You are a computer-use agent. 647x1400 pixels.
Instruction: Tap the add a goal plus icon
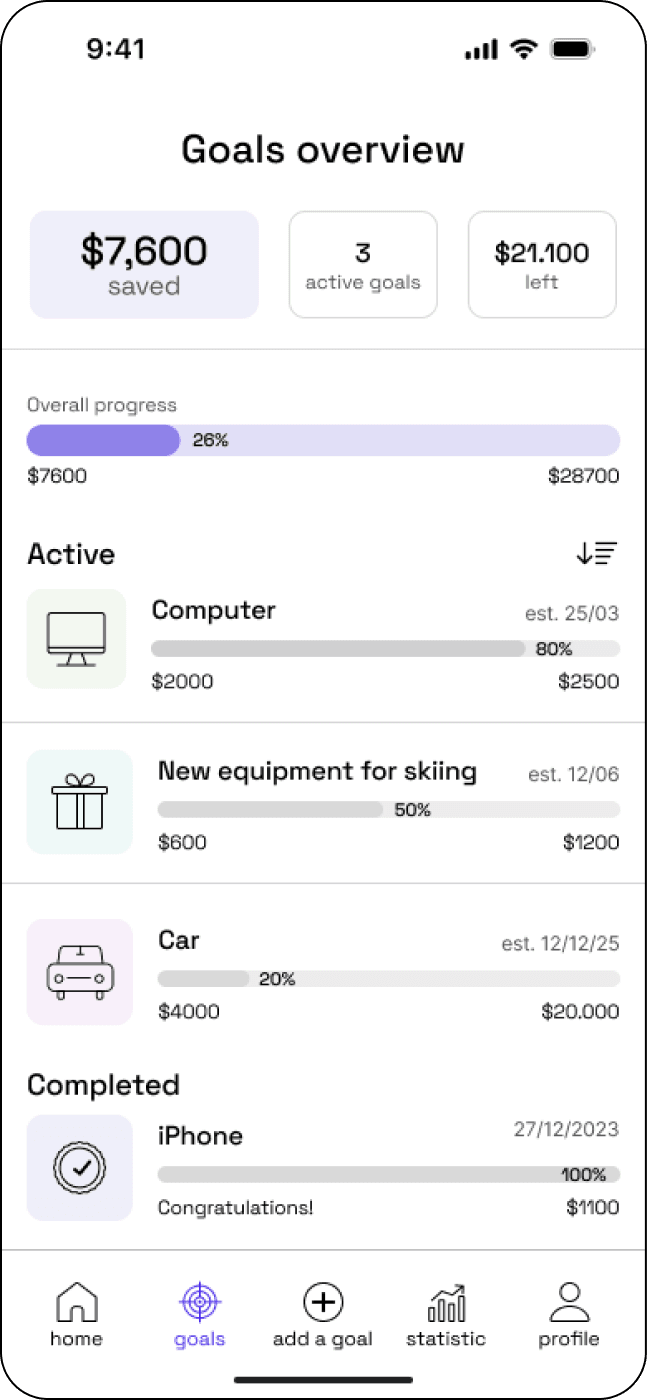point(323,1302)
